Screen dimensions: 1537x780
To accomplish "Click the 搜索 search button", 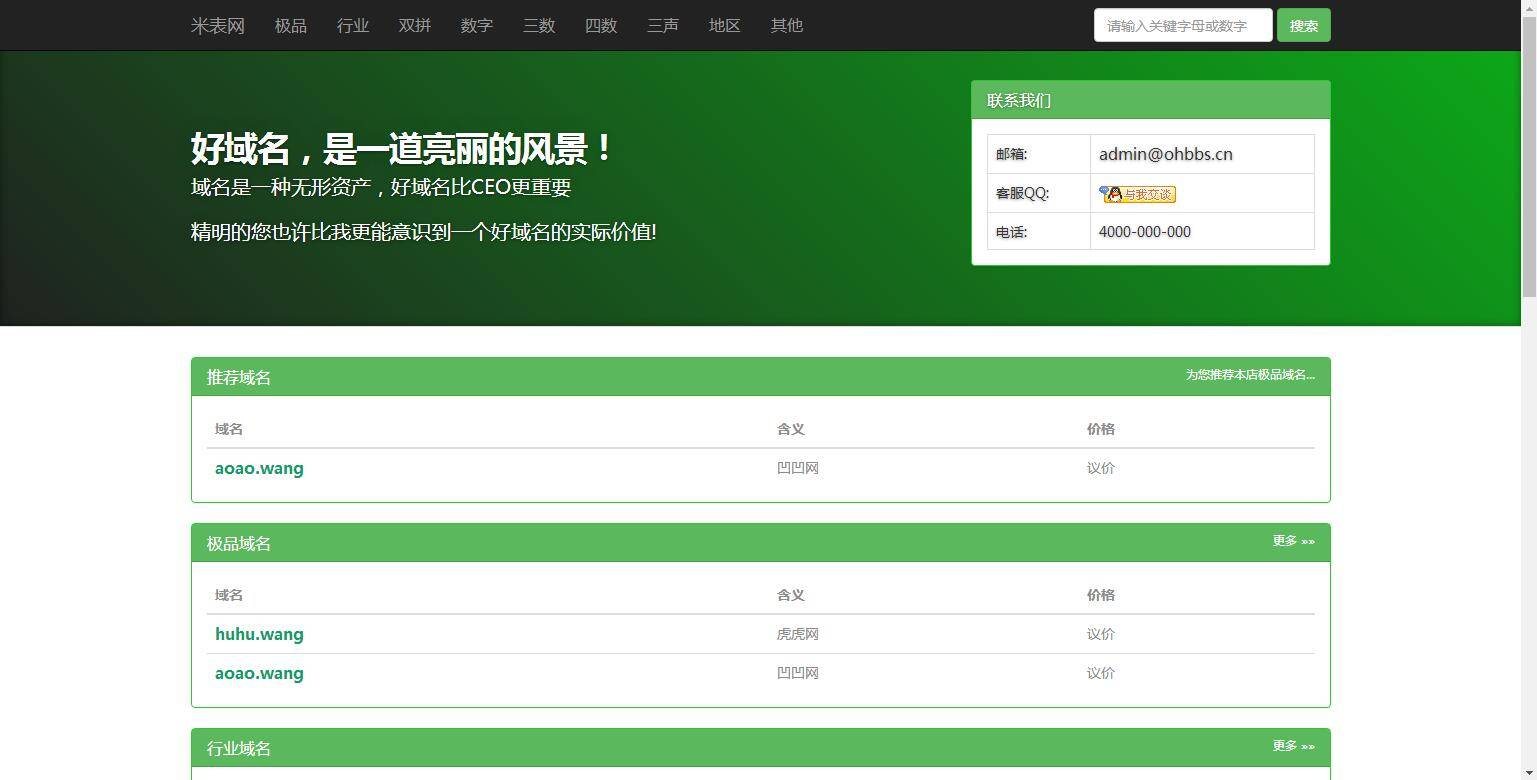I will 1303,24.
